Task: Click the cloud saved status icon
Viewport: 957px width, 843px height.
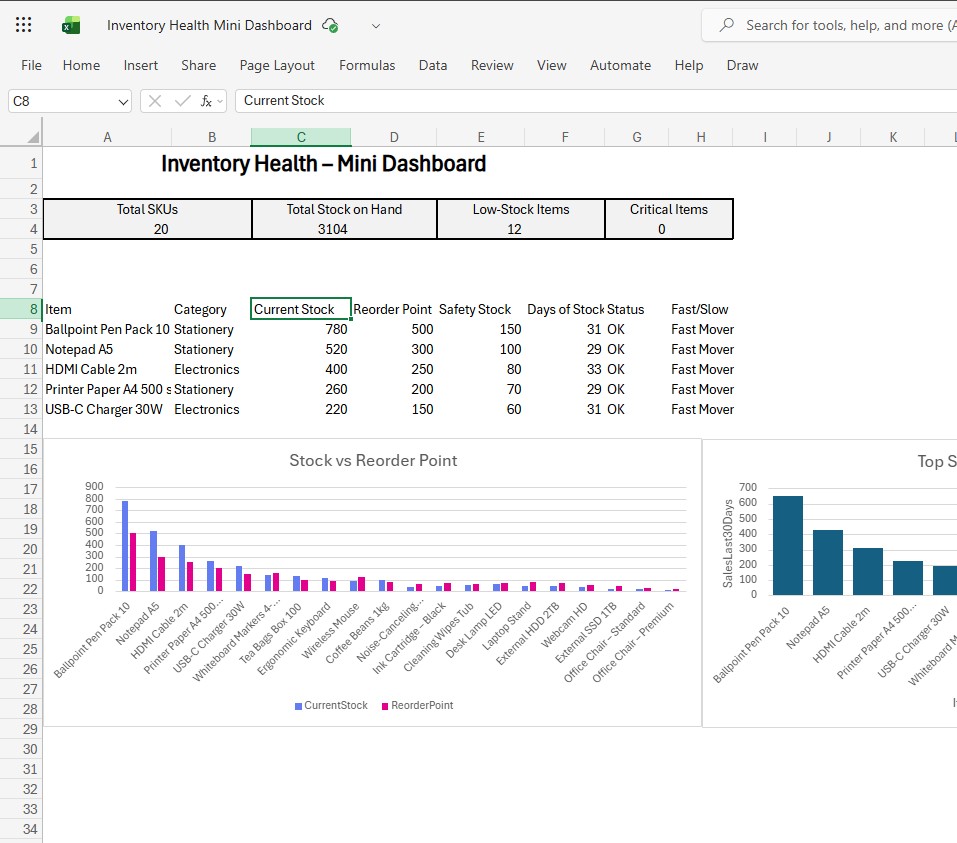Action: click(x=330, y=25)
